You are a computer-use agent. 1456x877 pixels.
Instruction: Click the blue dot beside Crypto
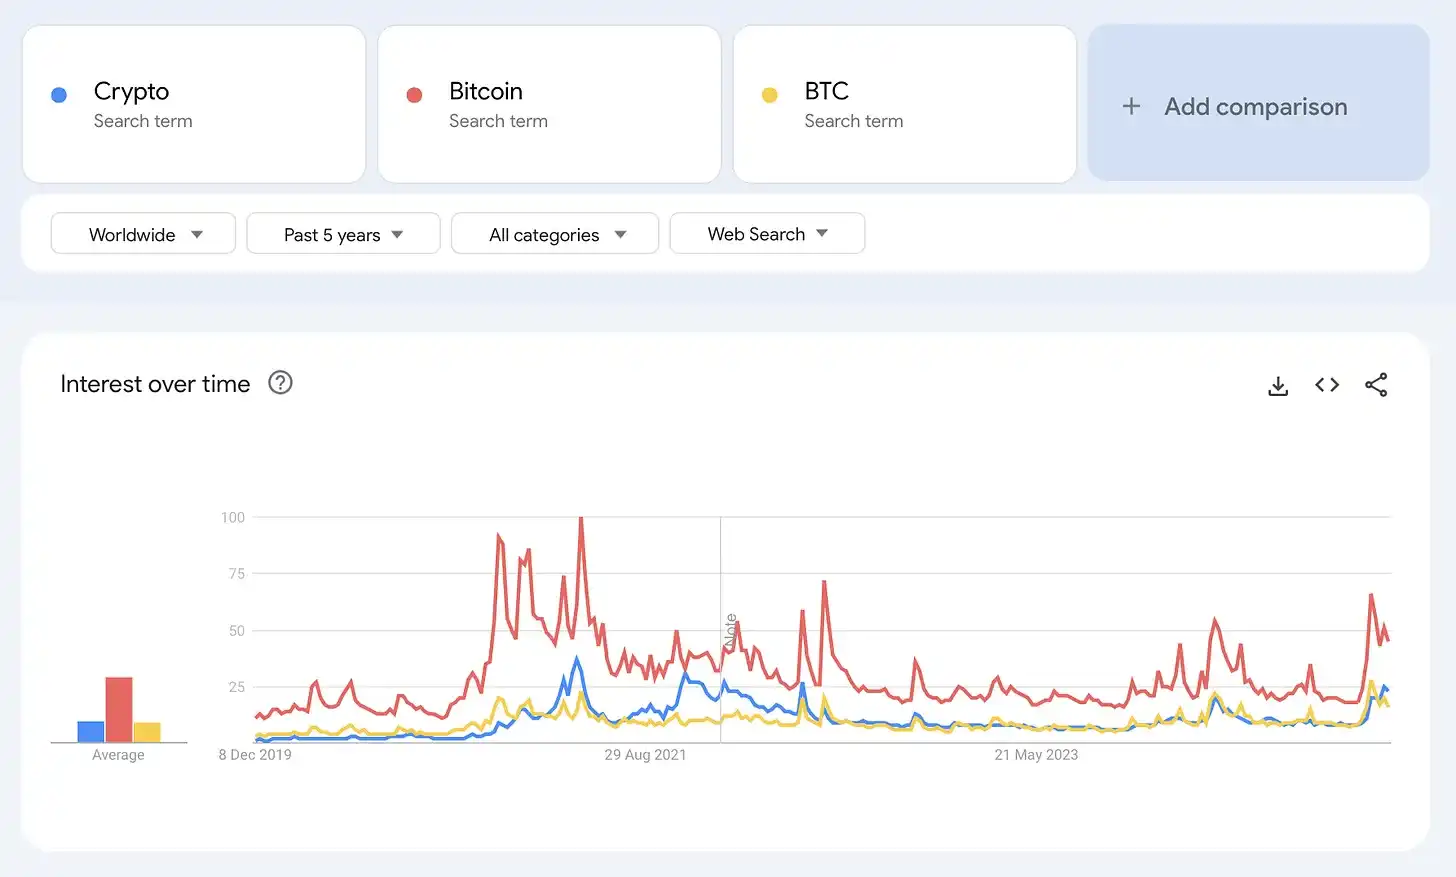[x=59, y=95]
